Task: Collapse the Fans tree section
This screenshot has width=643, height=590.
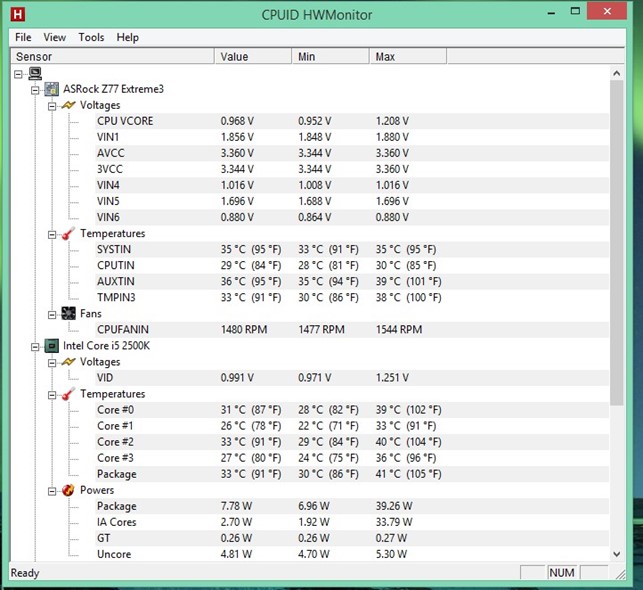Action: point(51,314)
